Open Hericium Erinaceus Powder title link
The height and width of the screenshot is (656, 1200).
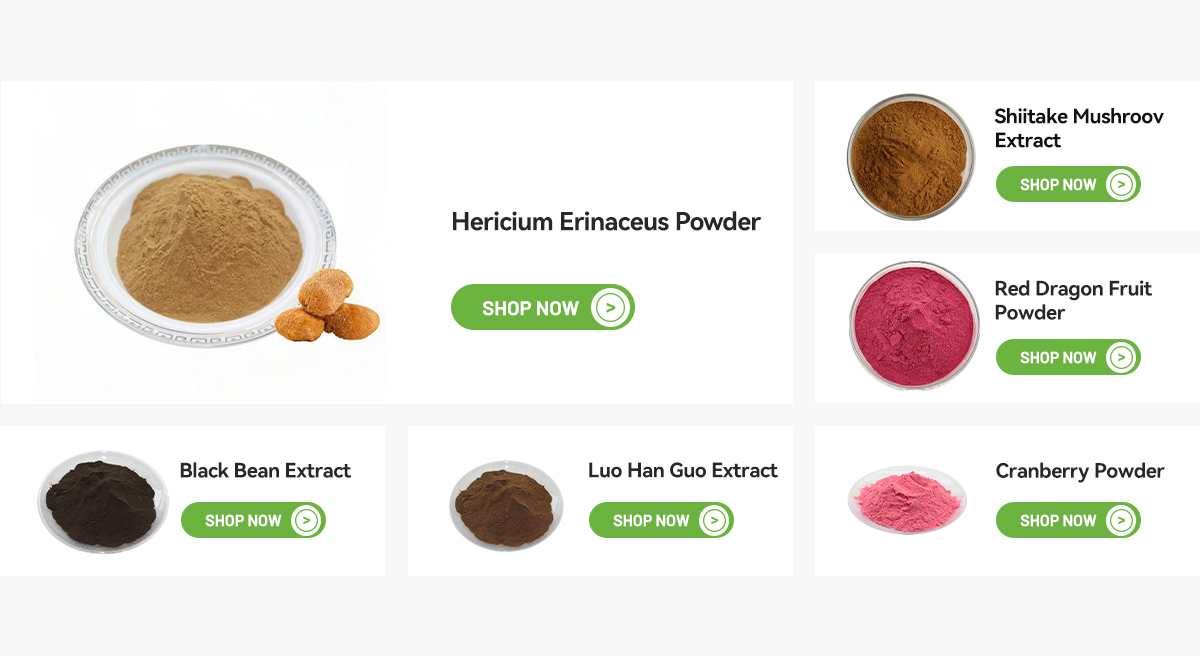606,221
